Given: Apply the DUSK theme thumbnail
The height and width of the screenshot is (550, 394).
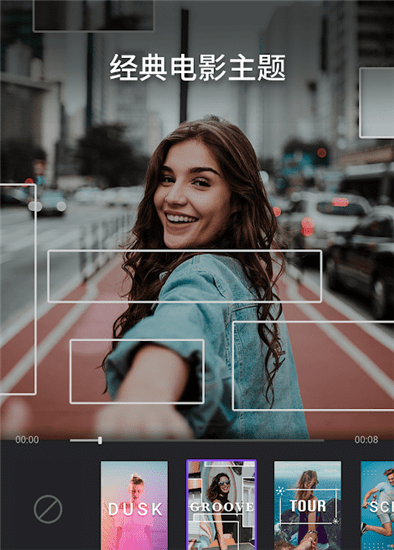Looking at the screenshot, I should coord(134,505).
